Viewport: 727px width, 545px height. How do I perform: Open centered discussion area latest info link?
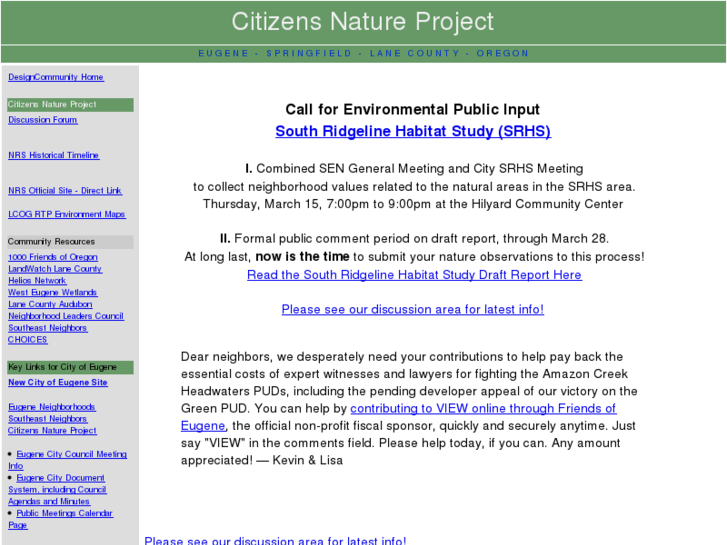pyautogui.click(x=413, y=309)
